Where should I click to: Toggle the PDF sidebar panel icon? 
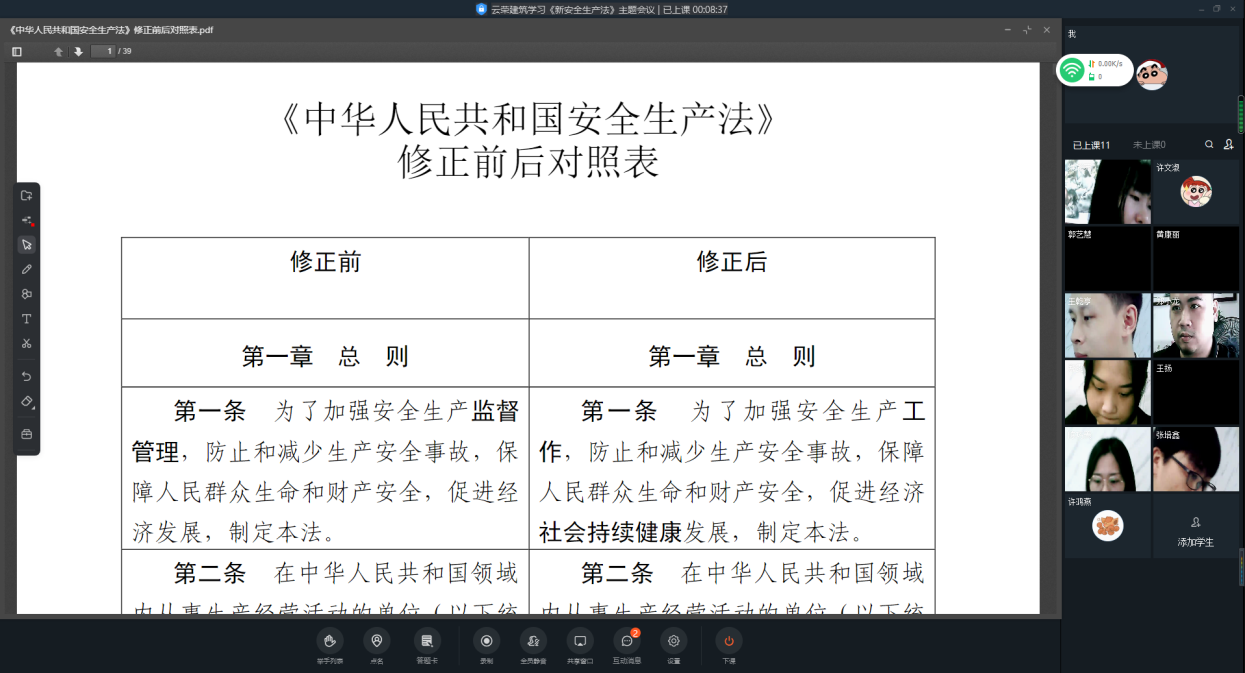pyautogui.click(x=17, y=51)
